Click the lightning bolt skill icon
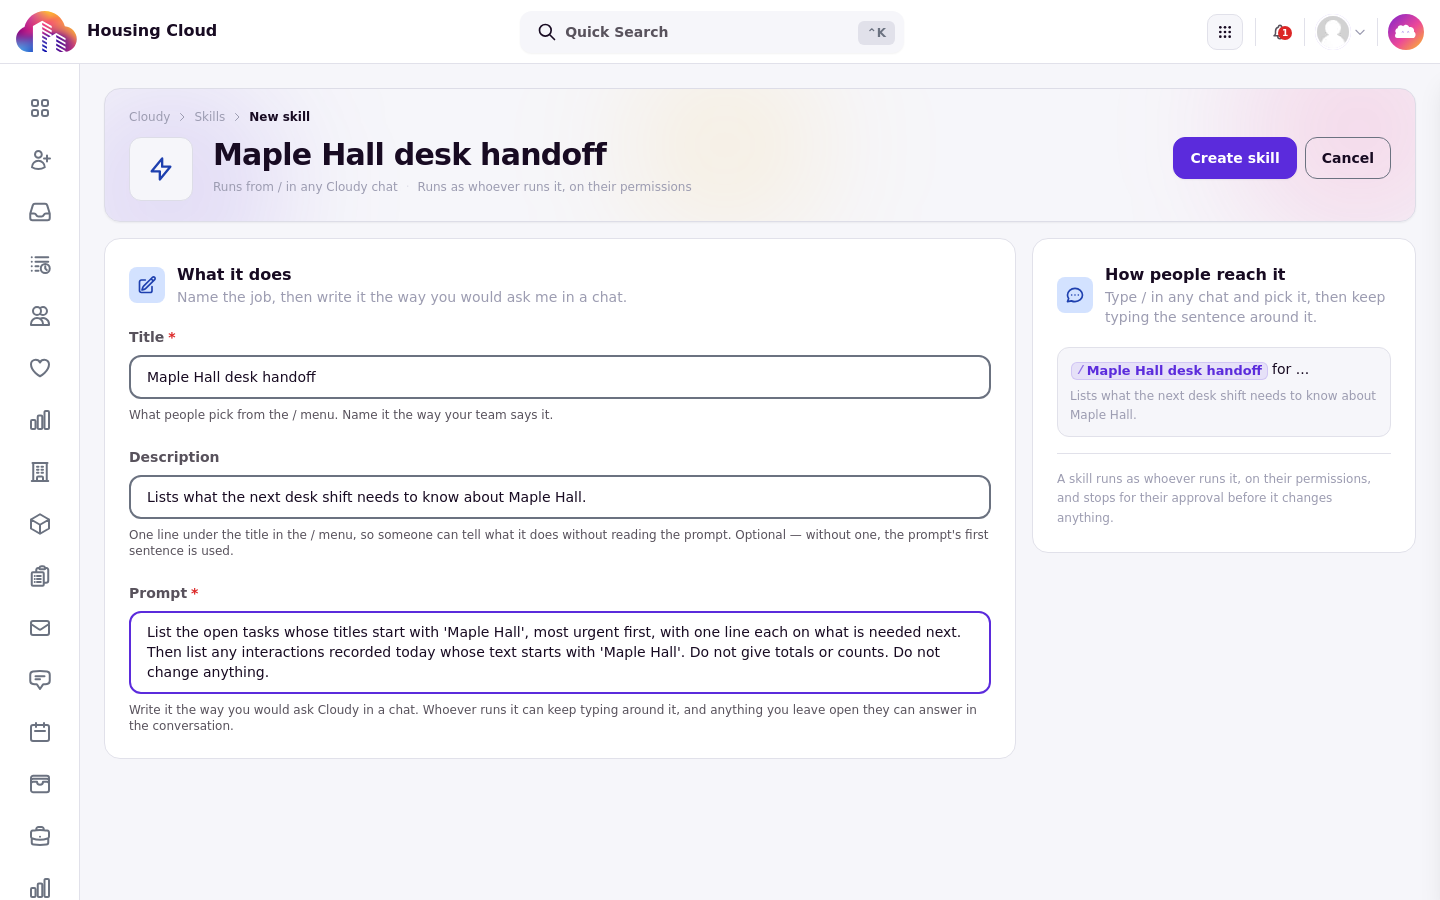 [x=161, y=169]
